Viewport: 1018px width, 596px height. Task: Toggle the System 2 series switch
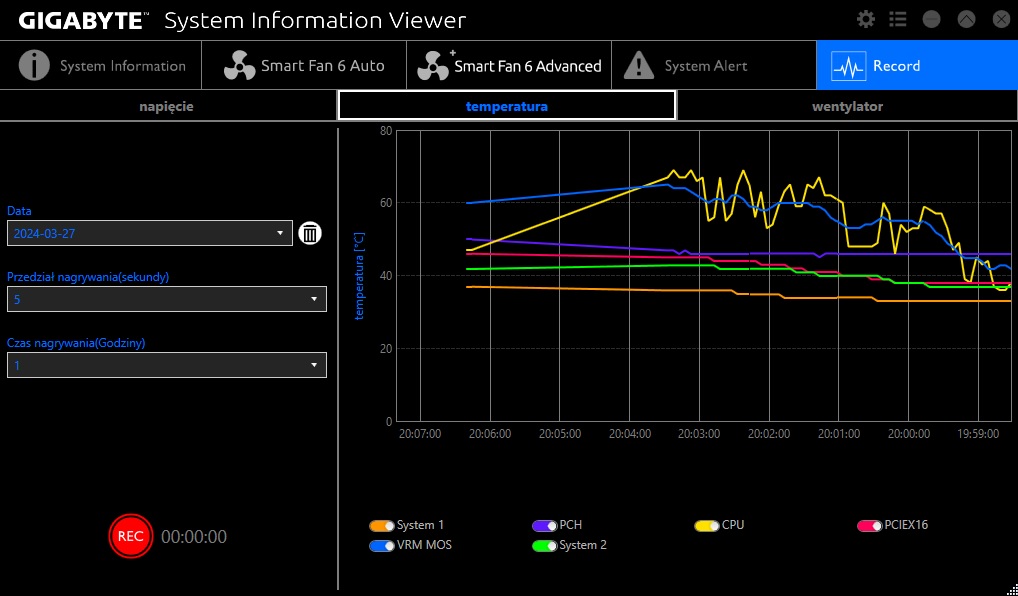click(545, 545)
